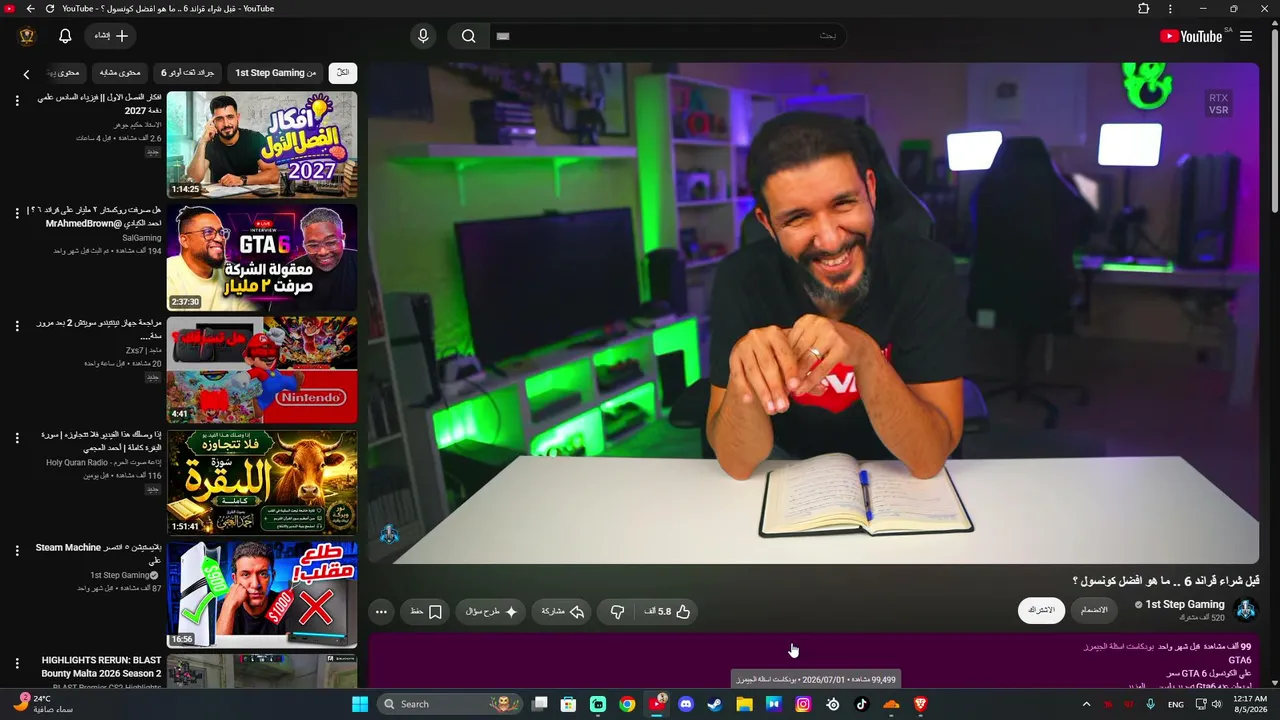1280x720 pixels.
Task: Select the 'الكل' filter chip
Action: (343, 73)
